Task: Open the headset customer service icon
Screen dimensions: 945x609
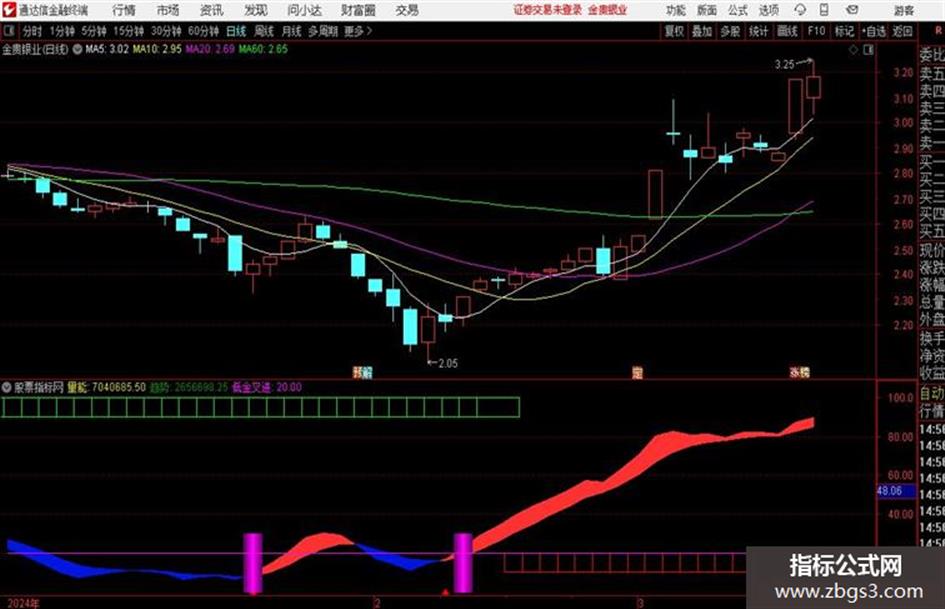Action: click(x=800, y=10)
